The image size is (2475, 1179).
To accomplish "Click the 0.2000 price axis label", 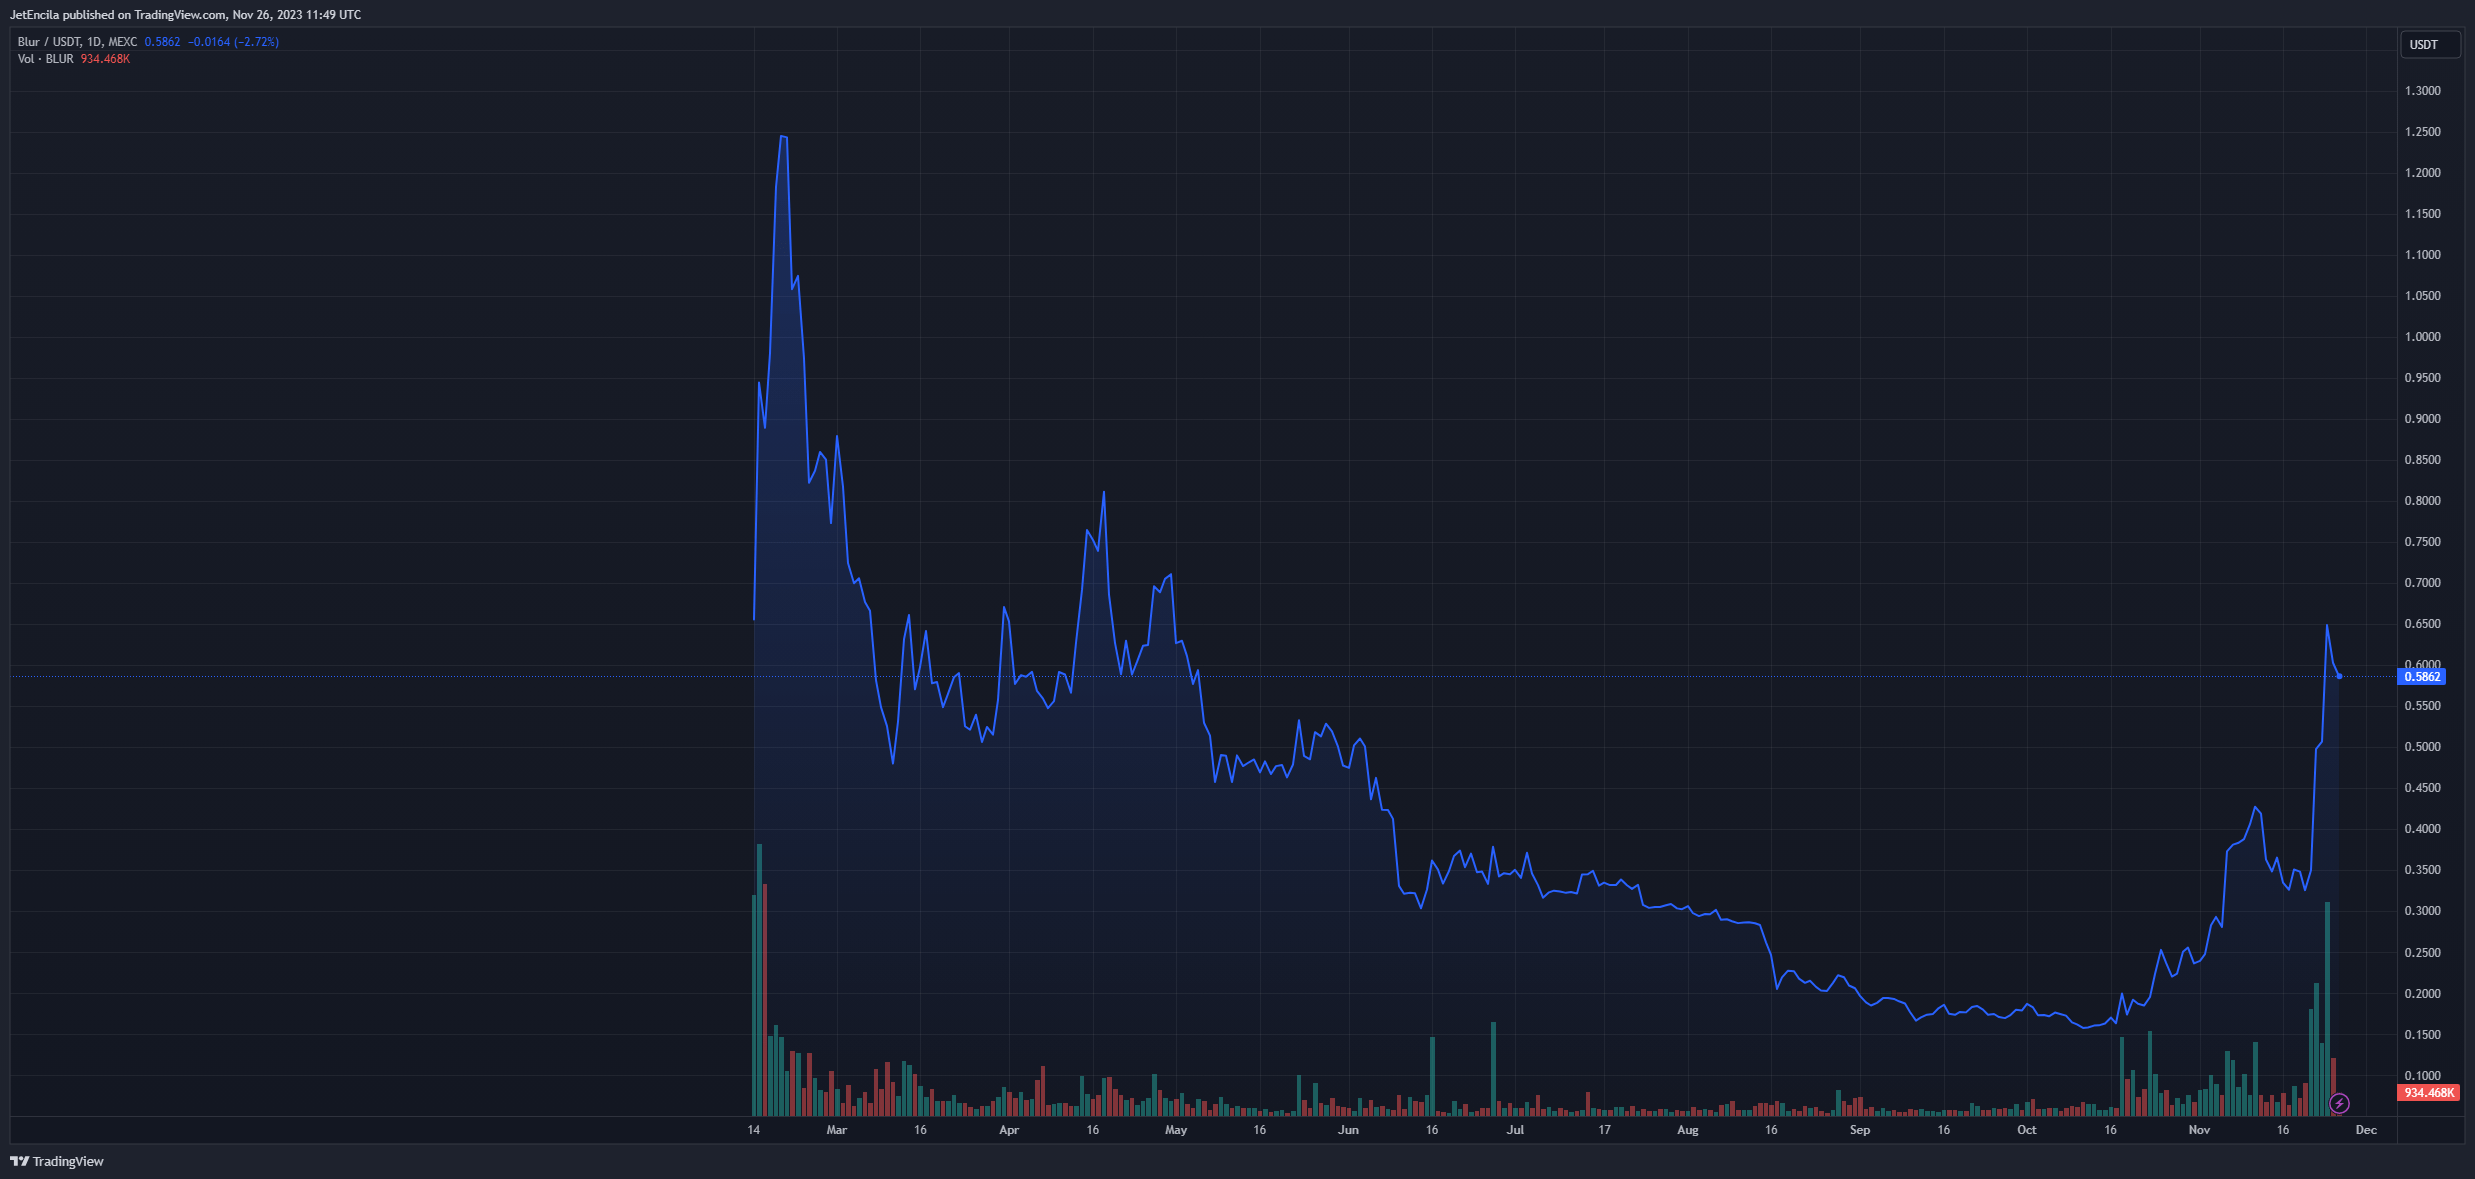I will coord(2423,994).
